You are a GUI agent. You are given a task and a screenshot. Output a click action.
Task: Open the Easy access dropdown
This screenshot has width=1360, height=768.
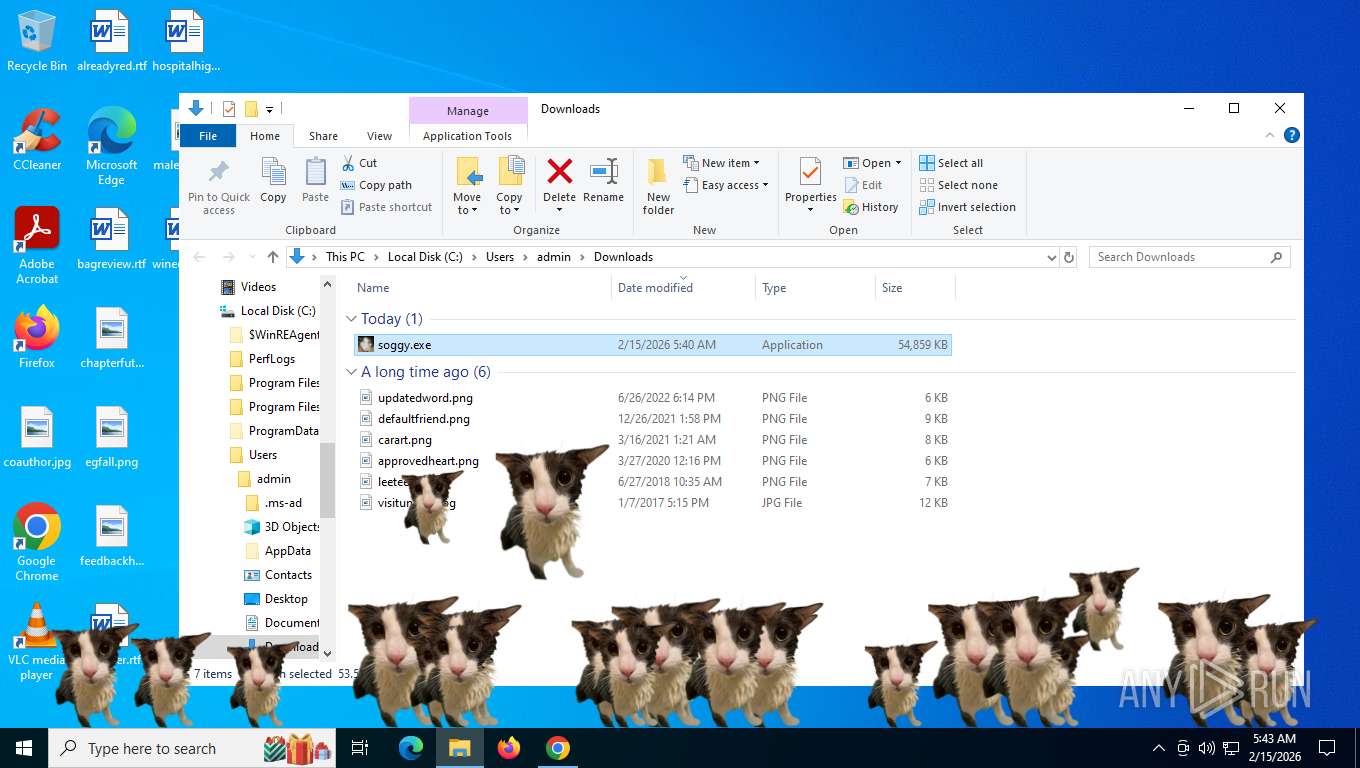click(727, 185)
